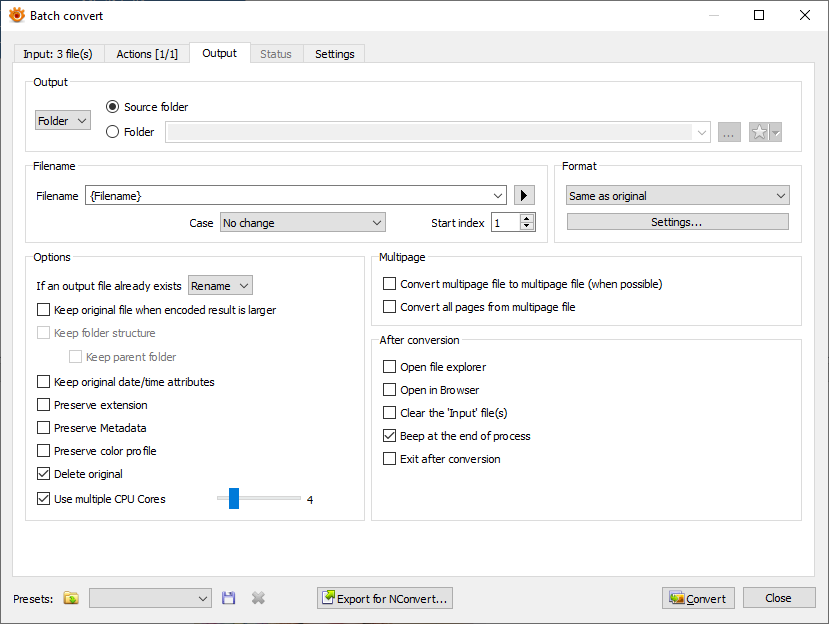Click the Convert button
This screenshot has width=829, height=624.
(698, 598)
